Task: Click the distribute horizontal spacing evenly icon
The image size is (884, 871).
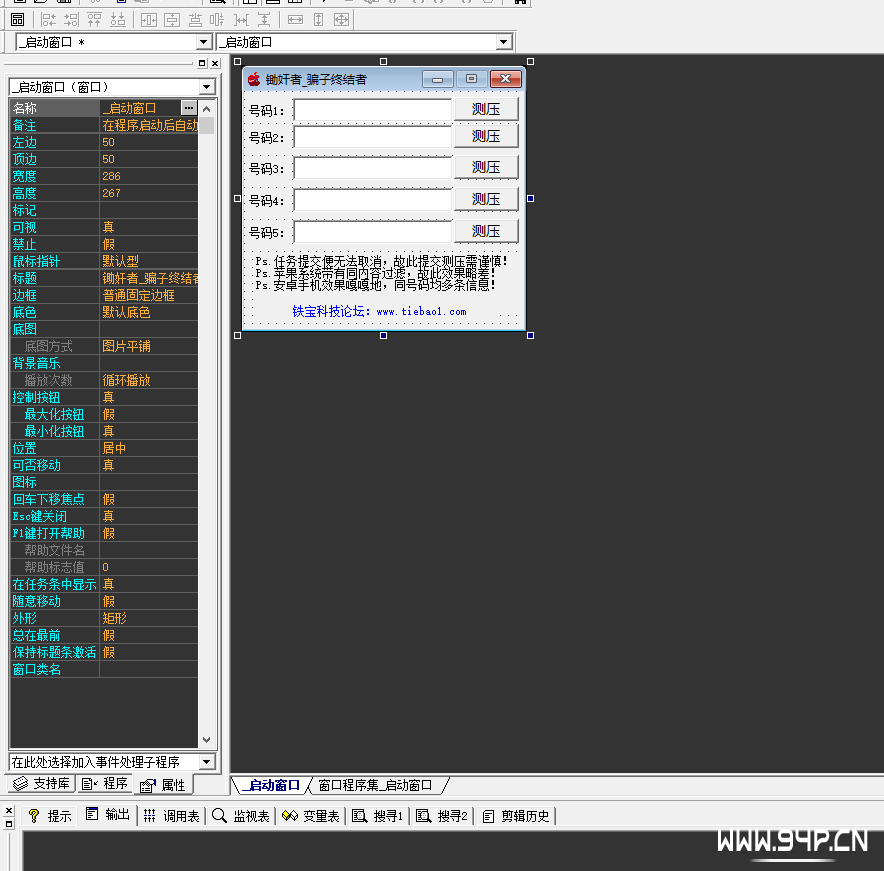Action: (241, 20)
